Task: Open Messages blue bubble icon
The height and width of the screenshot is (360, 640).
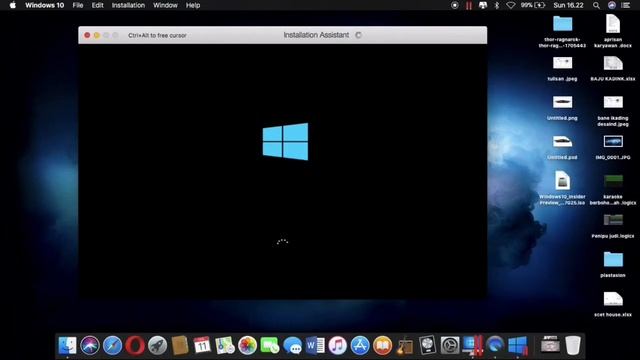Action: click(293, 345)
